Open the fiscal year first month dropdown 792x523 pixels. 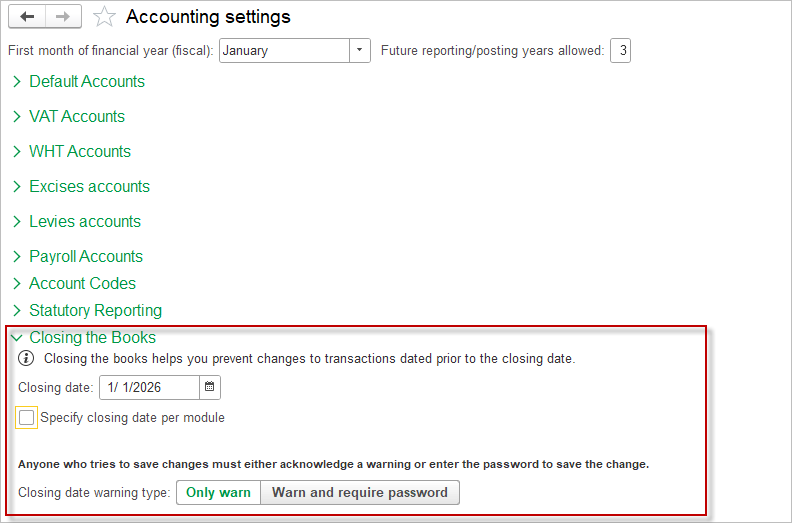[x=360, y=50]
